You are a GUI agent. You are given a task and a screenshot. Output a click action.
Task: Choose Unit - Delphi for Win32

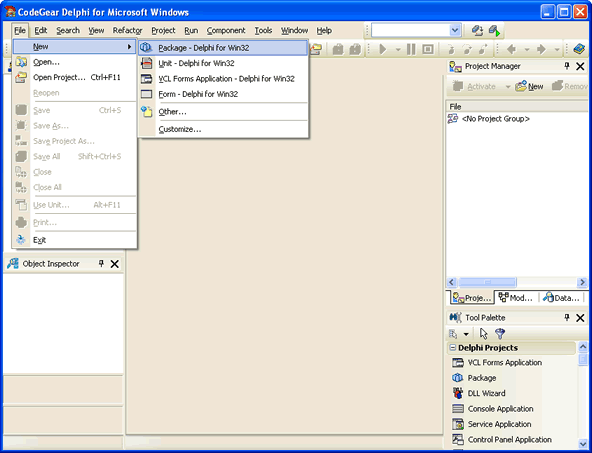click(223, 63)
